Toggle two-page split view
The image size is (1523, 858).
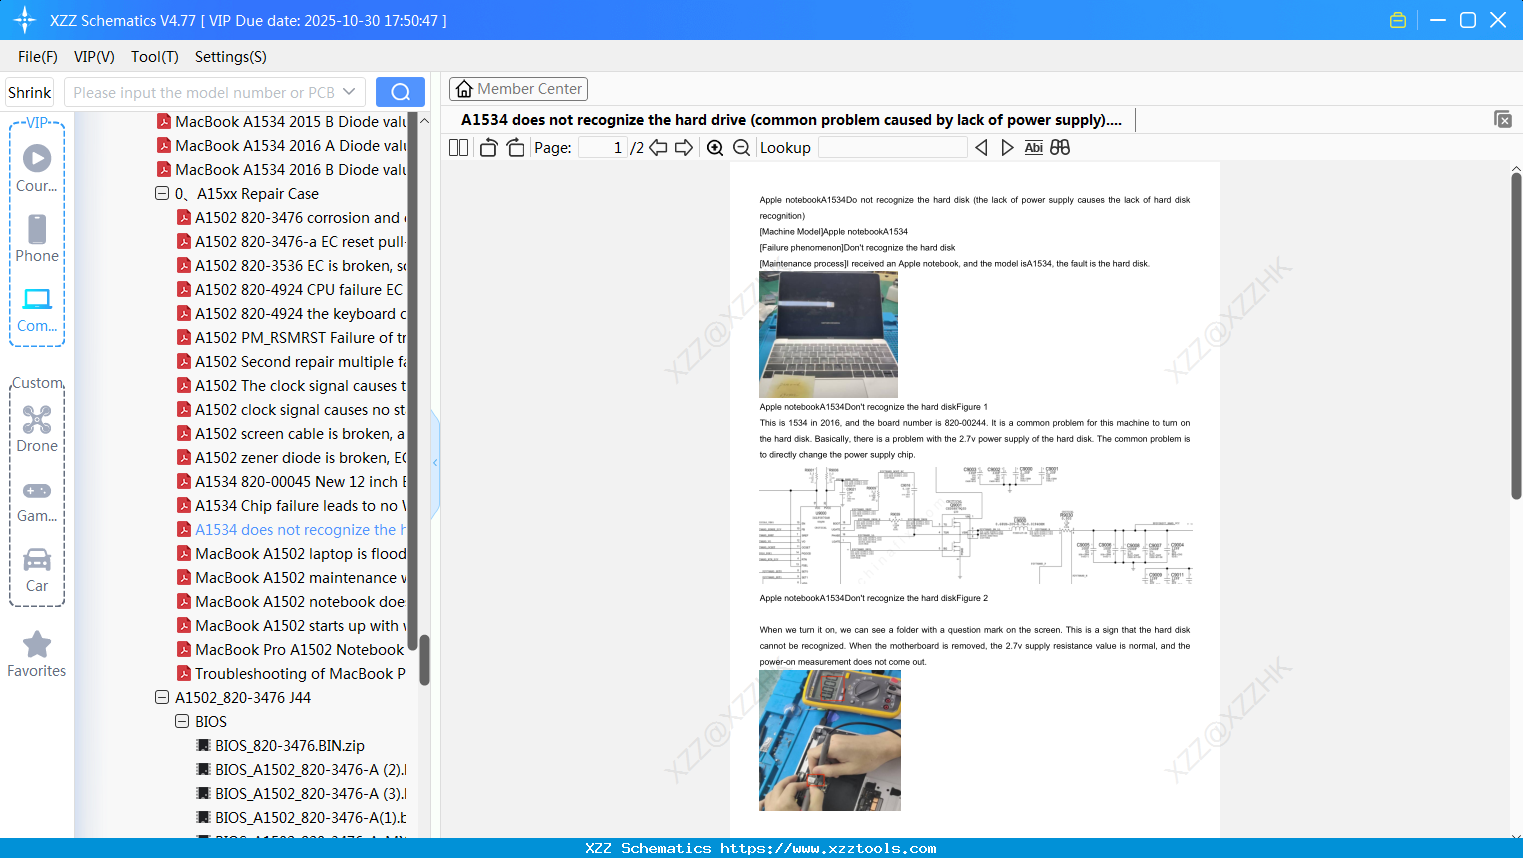click(x=459, y=147)
